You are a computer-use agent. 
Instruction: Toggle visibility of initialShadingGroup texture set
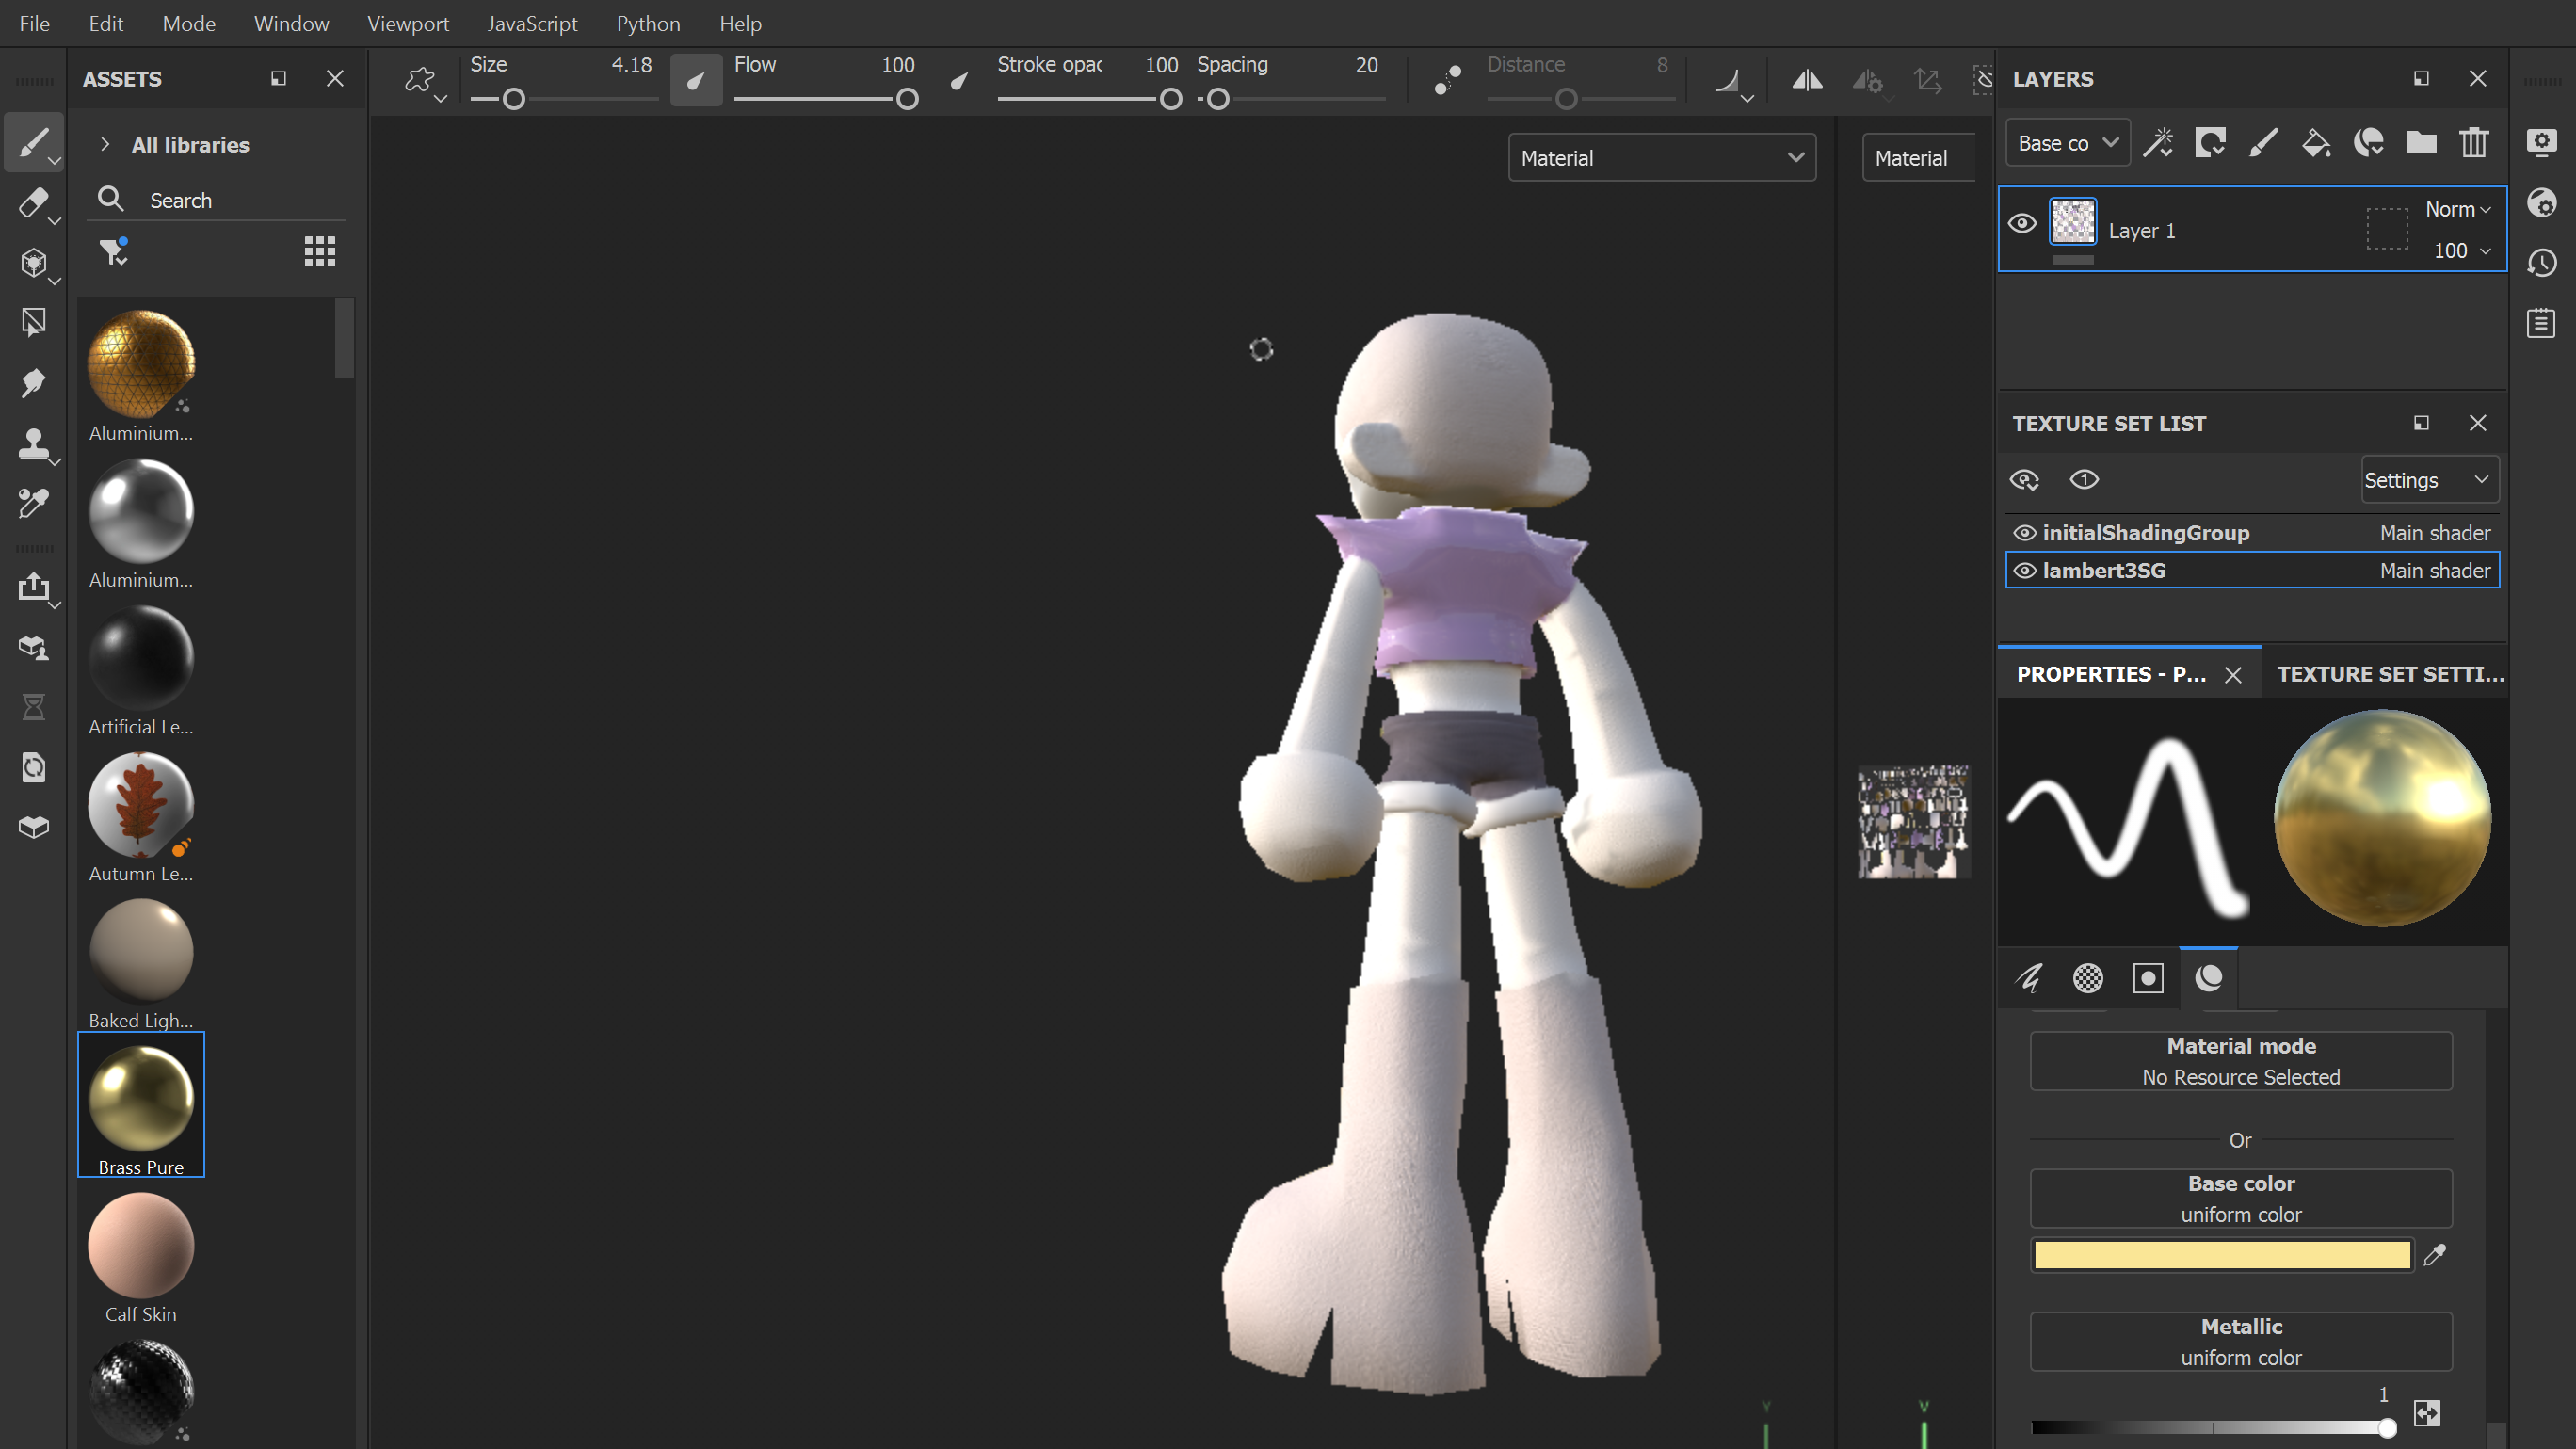[x=2024, y=533]
